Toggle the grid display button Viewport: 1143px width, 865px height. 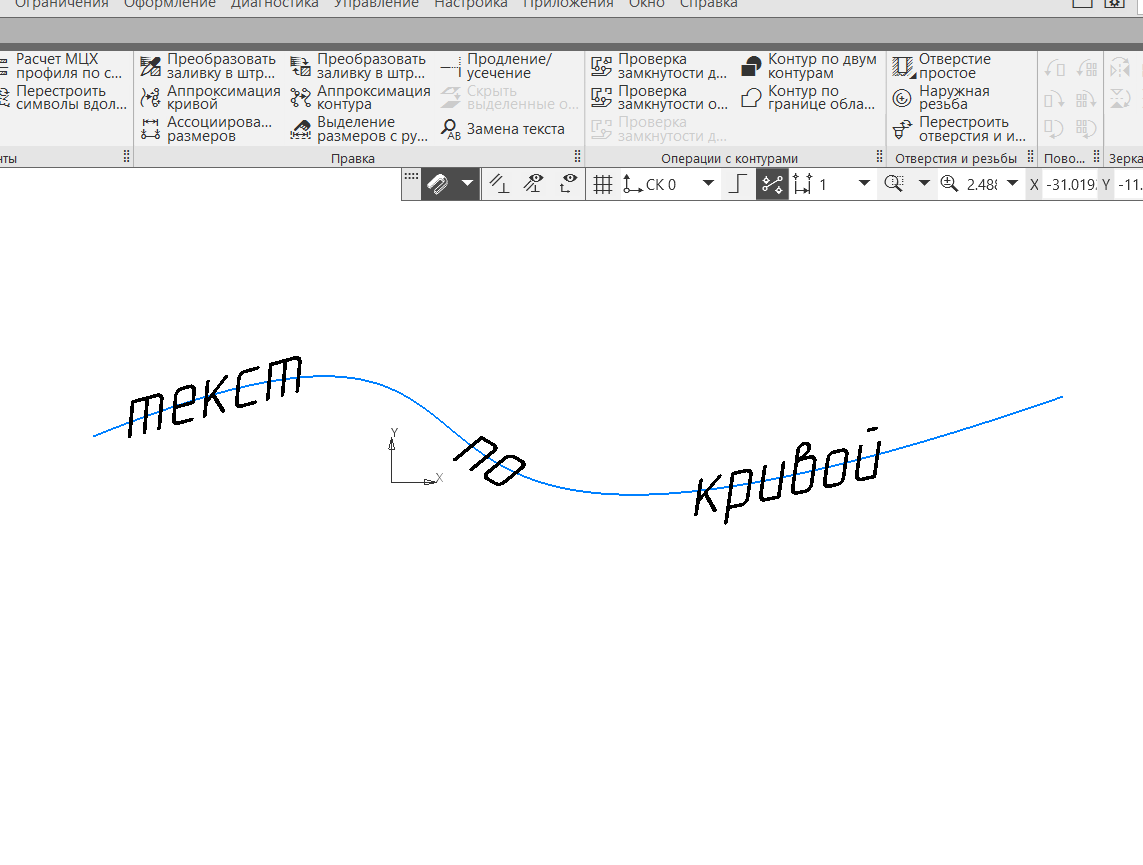point(602,184)
